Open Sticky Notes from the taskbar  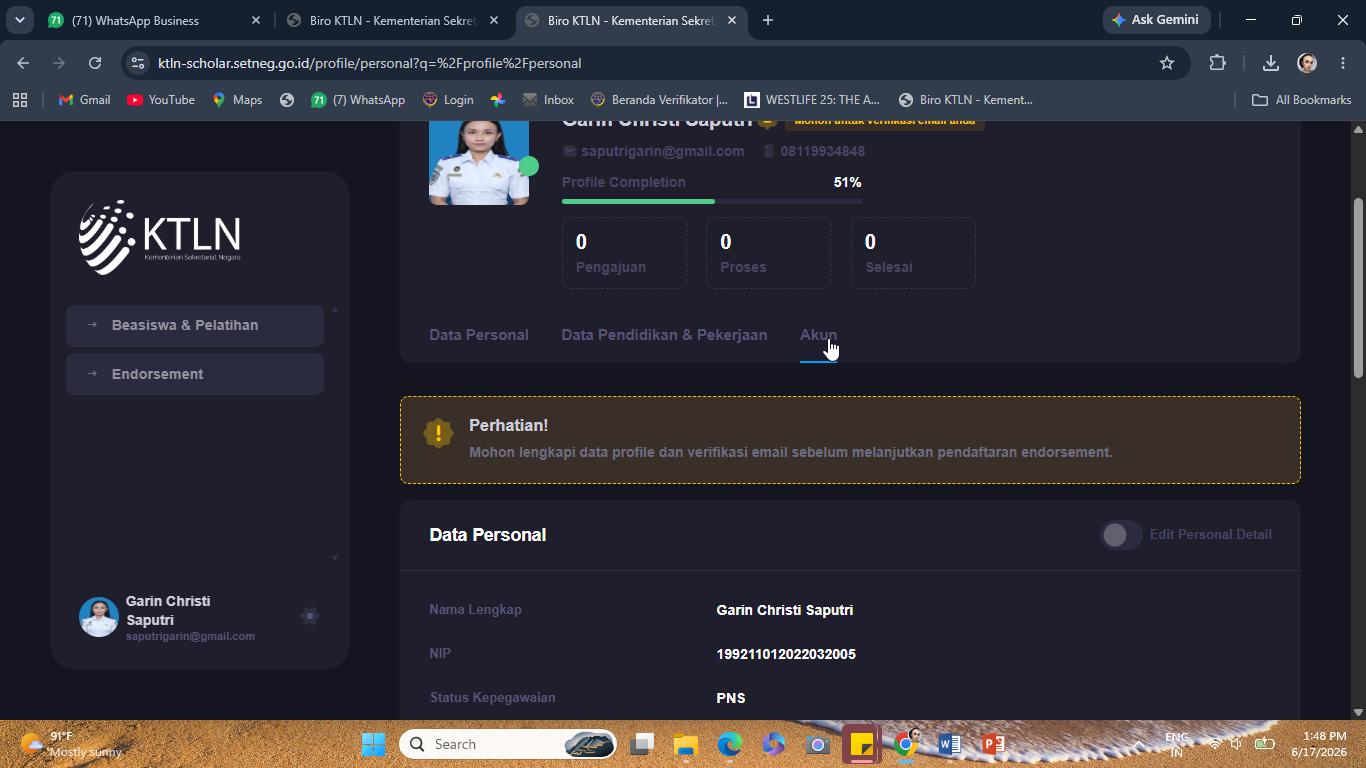coord(861,744)
